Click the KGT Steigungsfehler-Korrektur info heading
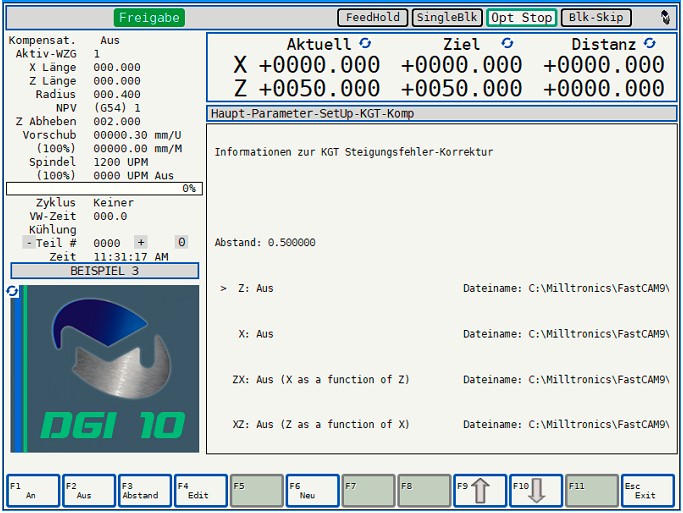683x513 pixels. (354, 152)
